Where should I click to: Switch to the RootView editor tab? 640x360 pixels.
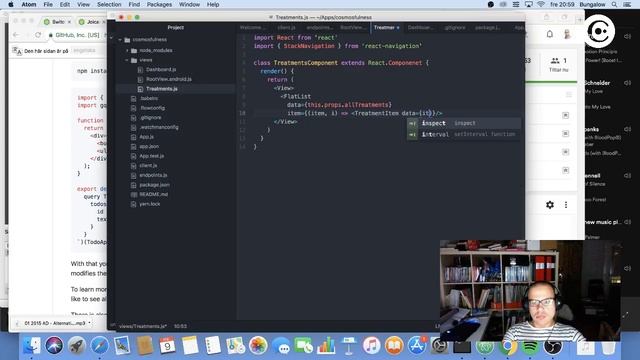point(352,27)
